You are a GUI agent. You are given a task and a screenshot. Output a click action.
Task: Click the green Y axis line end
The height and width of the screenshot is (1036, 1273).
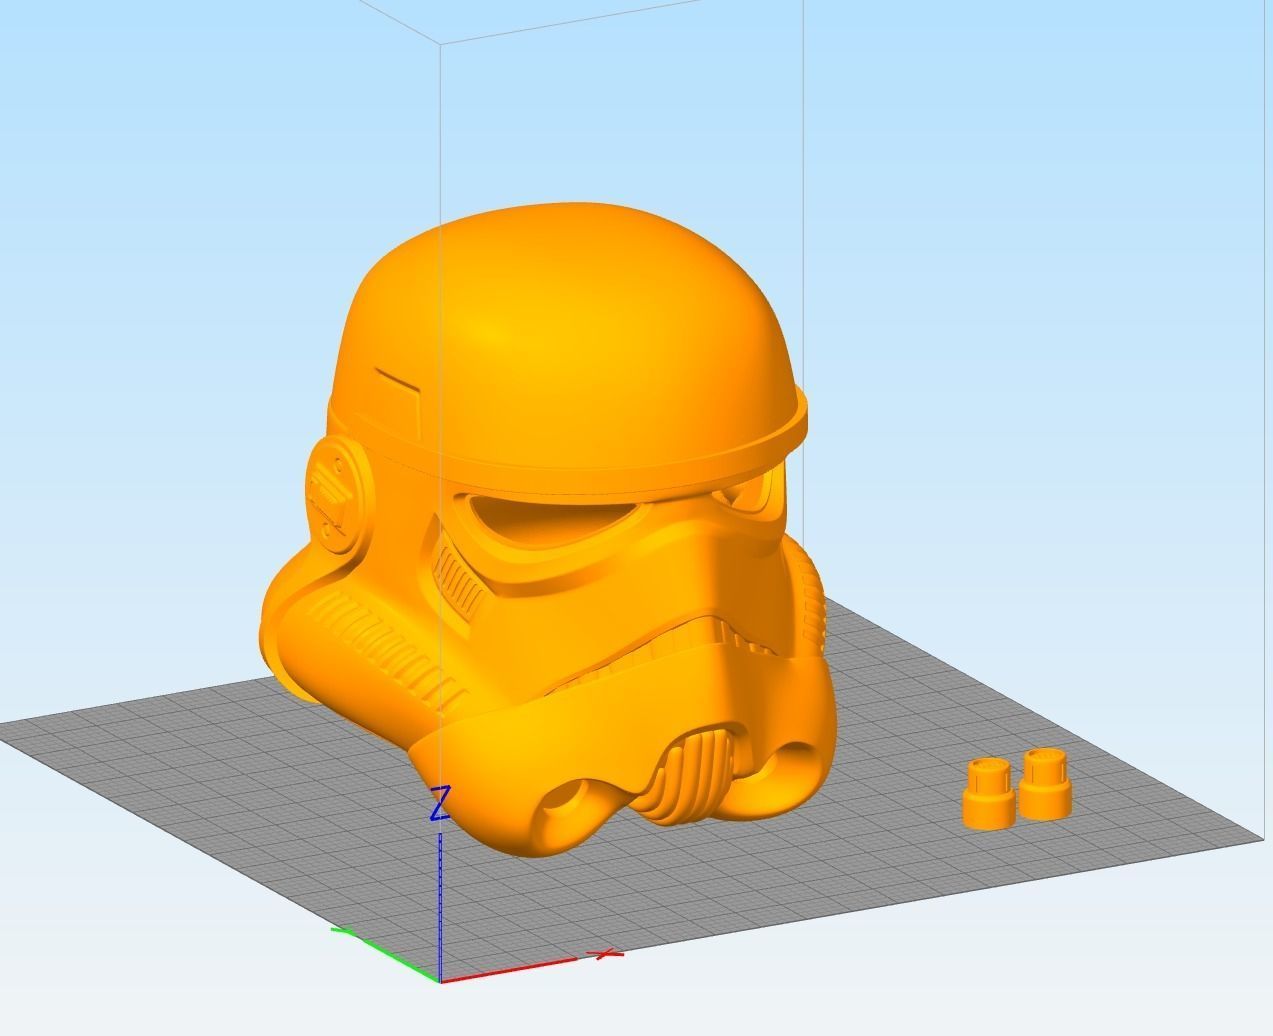pos(343,932)
